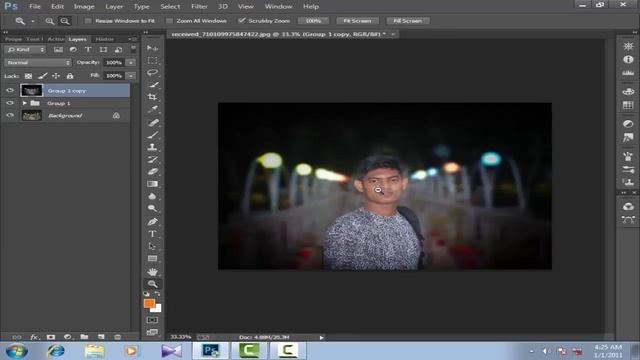Open status bar info arrow
This screenshot has height=360, width=640.
[x=322, y=337]
